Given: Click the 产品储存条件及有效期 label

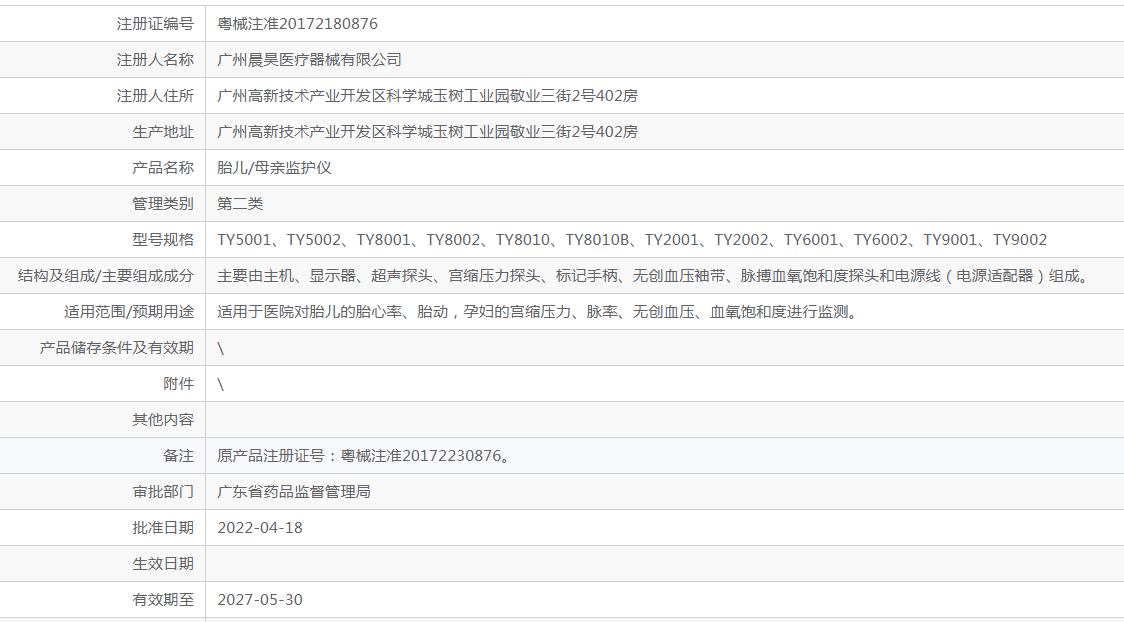Looking at the screenshot, I should click(x=117, y=348).
